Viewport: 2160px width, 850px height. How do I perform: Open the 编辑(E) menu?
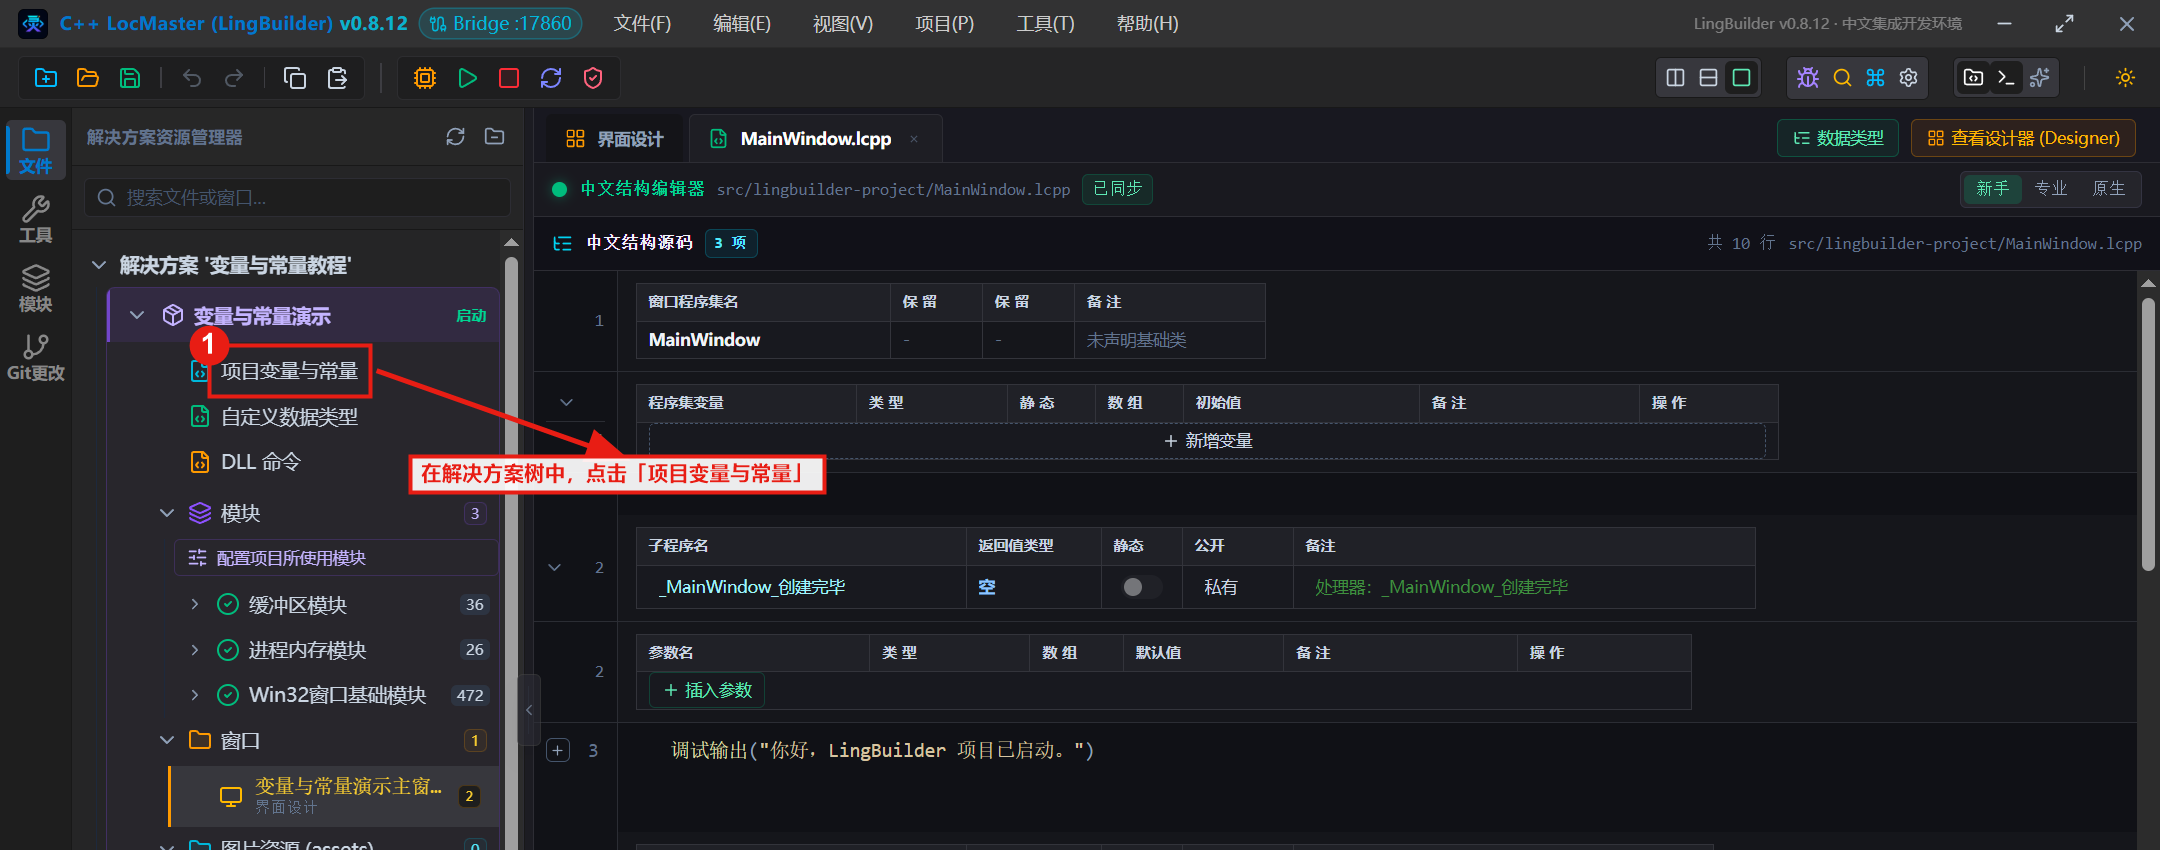pos(742,23)
